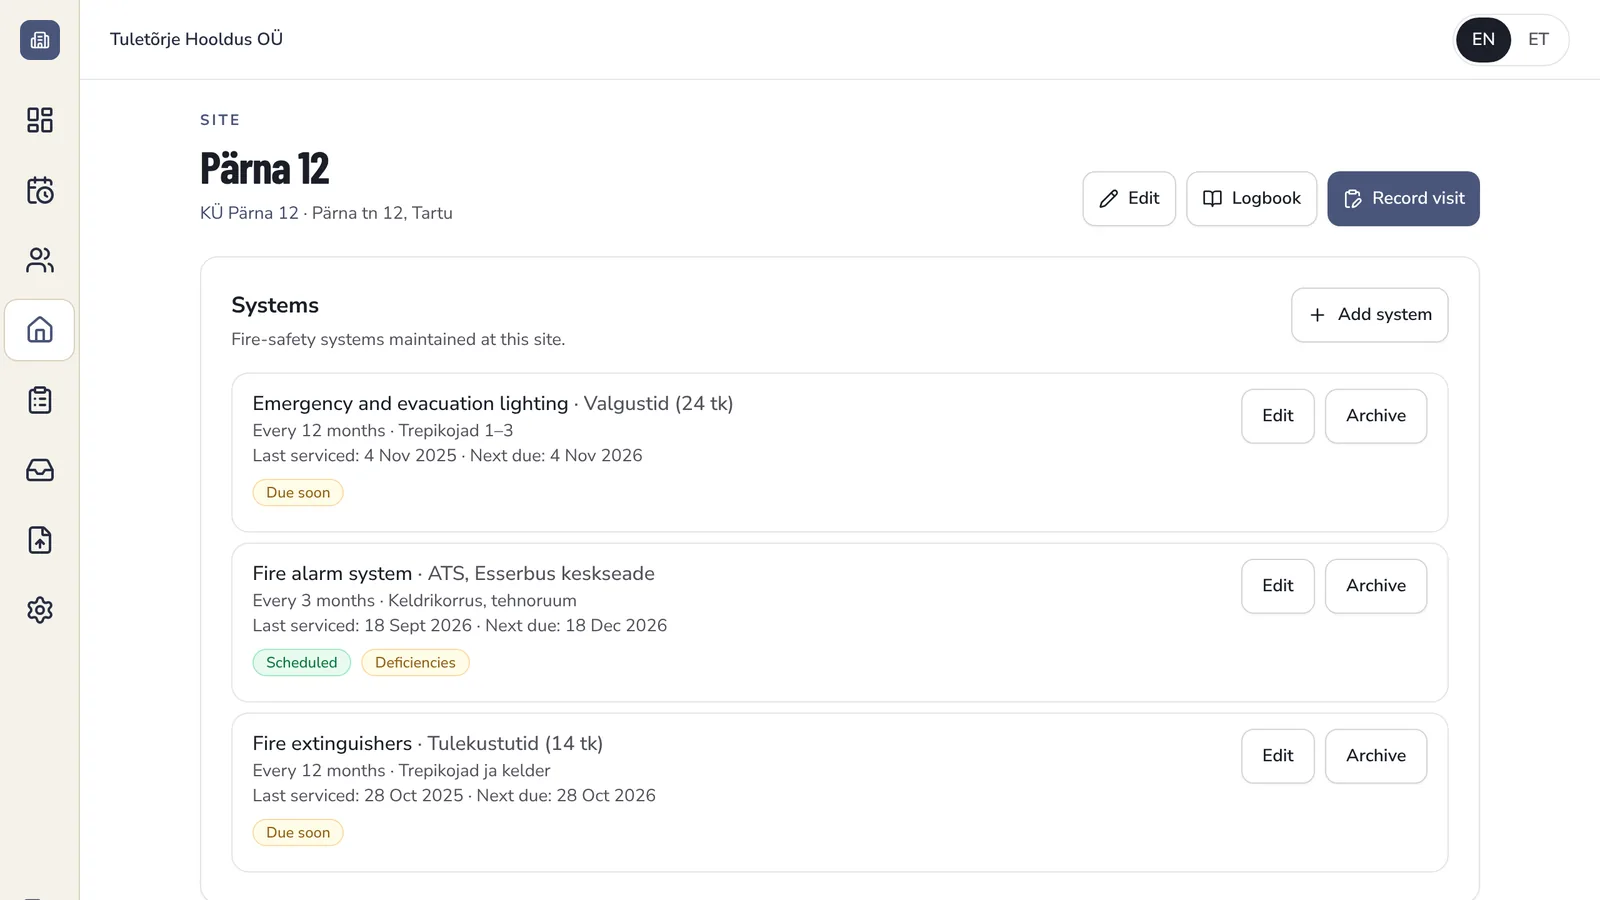
Task: Open the dashboard grid icon in sidebar
Action: pyautogui.click(x=40, y=120)
